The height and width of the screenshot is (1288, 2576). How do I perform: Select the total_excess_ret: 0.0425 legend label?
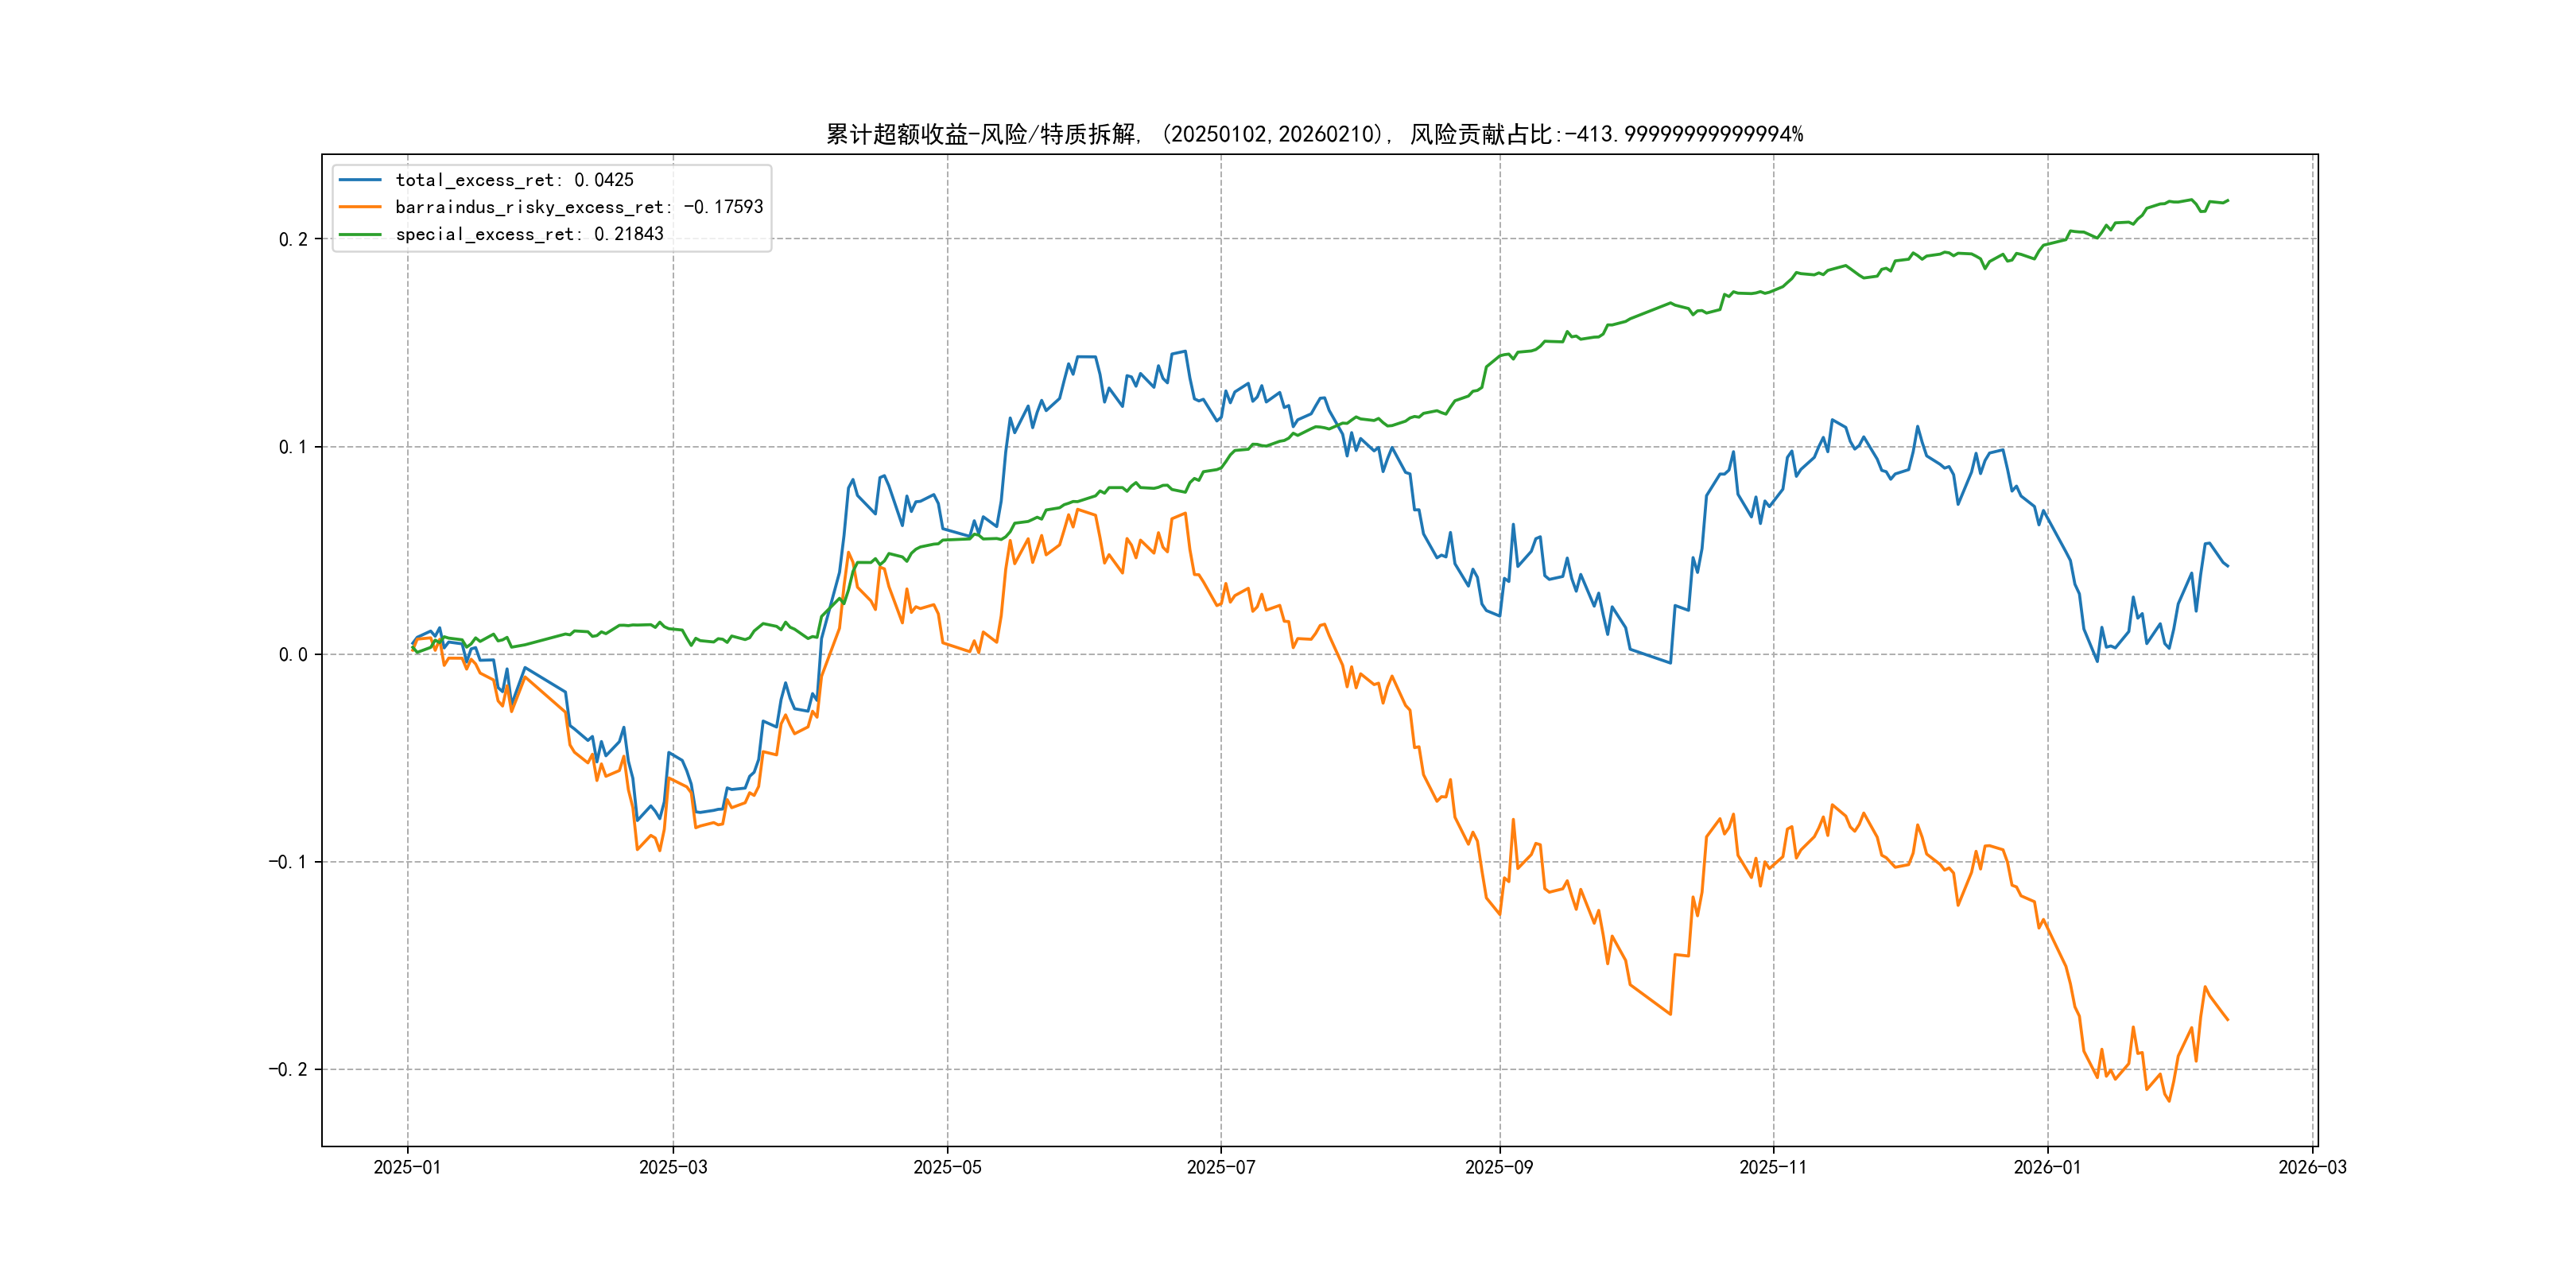(x=514, y=180)
